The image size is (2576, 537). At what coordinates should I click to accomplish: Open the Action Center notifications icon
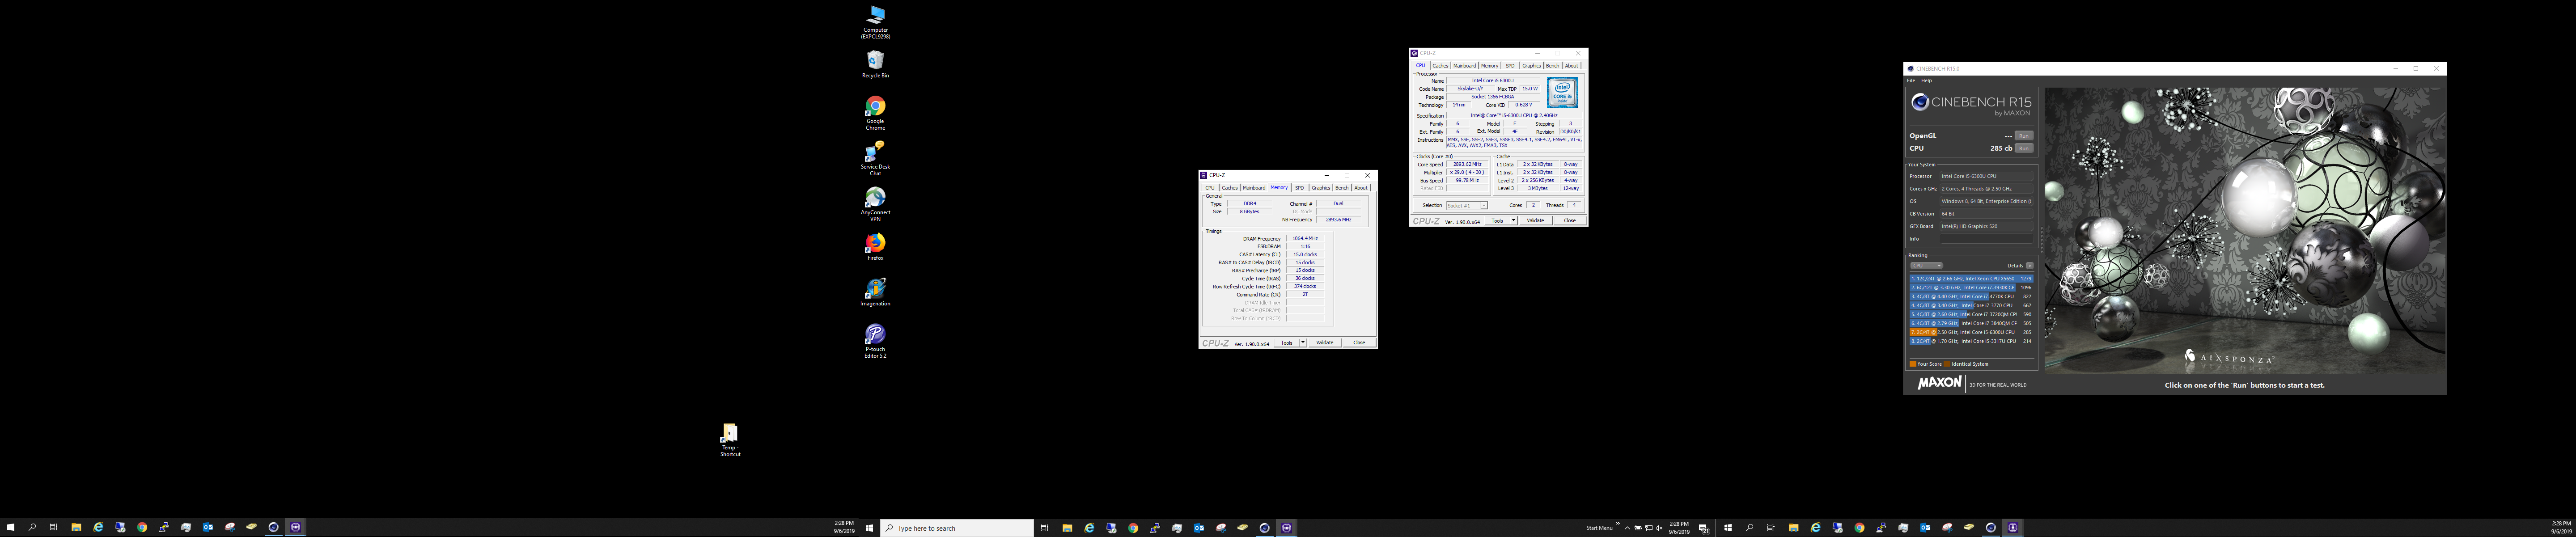tap(1704, 529)
